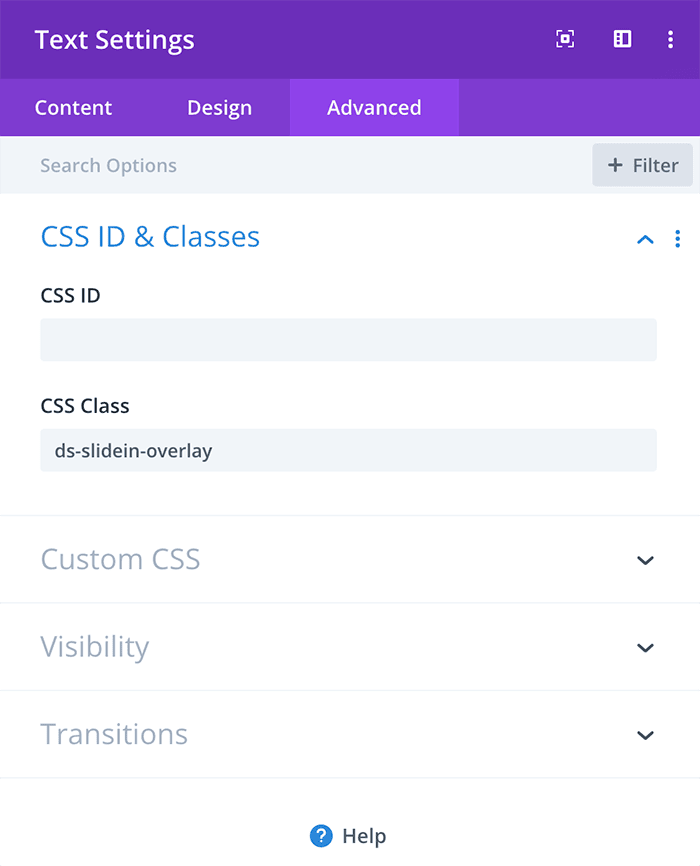The width and height of the screenshot is (700, 866).
Task: Click the expand modal fullscreen icon
Action: pyautogui.click(x=565, y=39)
